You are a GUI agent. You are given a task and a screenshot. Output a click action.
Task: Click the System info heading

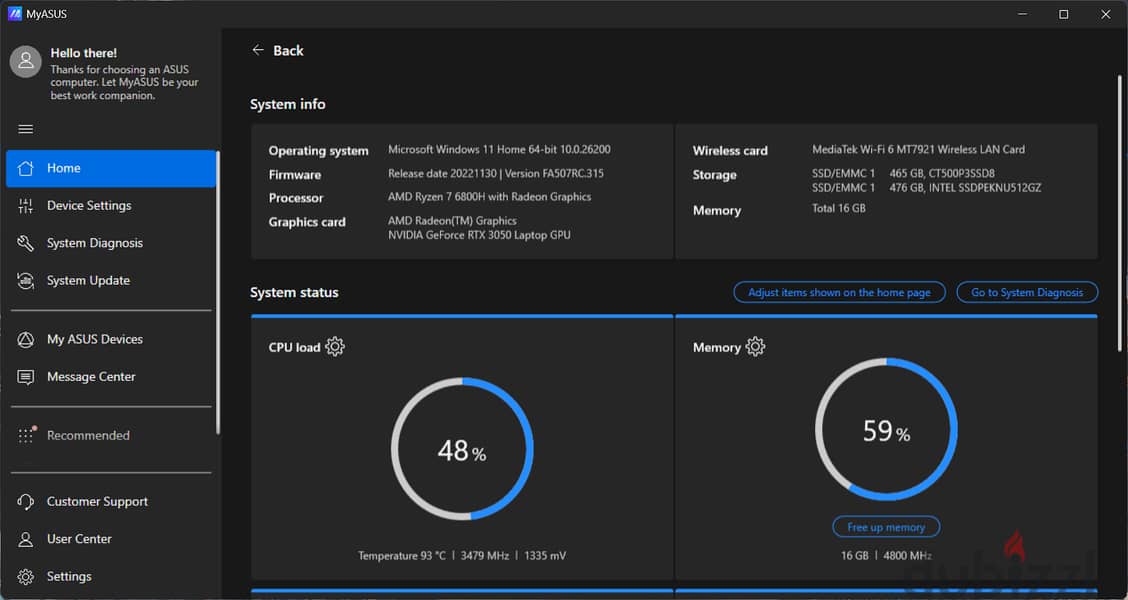tap(288, 104)
